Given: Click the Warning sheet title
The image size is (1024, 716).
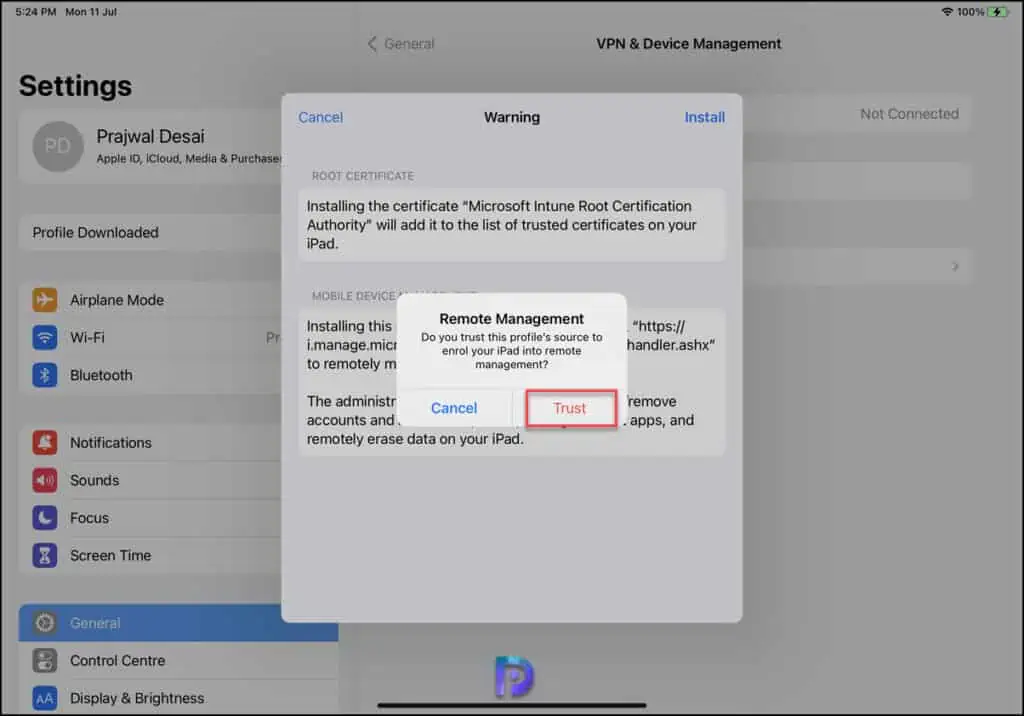Looking at the screenshot, I should pyautogui.click(x=511, y=118).
